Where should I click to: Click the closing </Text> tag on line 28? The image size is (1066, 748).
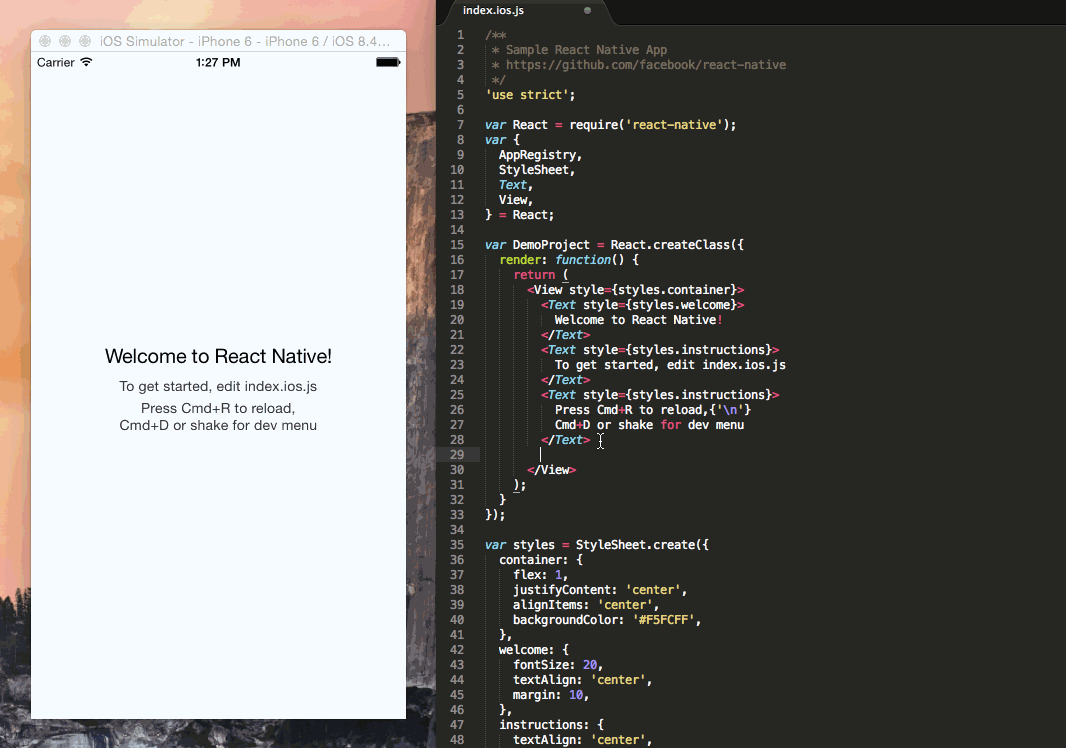coord(566,440)
